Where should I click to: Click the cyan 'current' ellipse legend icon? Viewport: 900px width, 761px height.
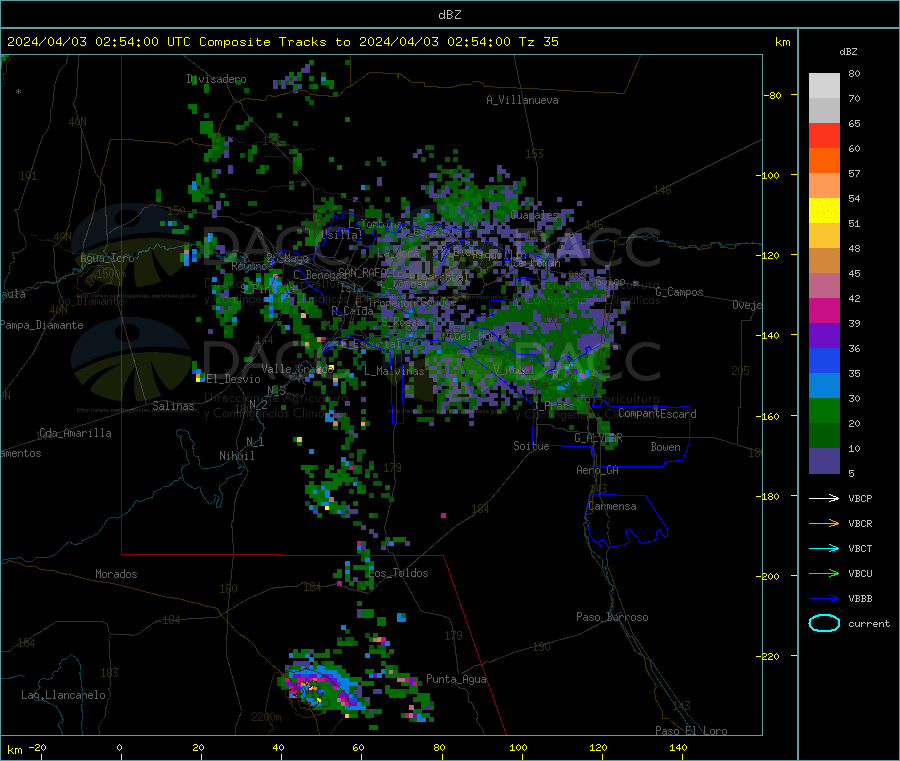tap(824, 623)
